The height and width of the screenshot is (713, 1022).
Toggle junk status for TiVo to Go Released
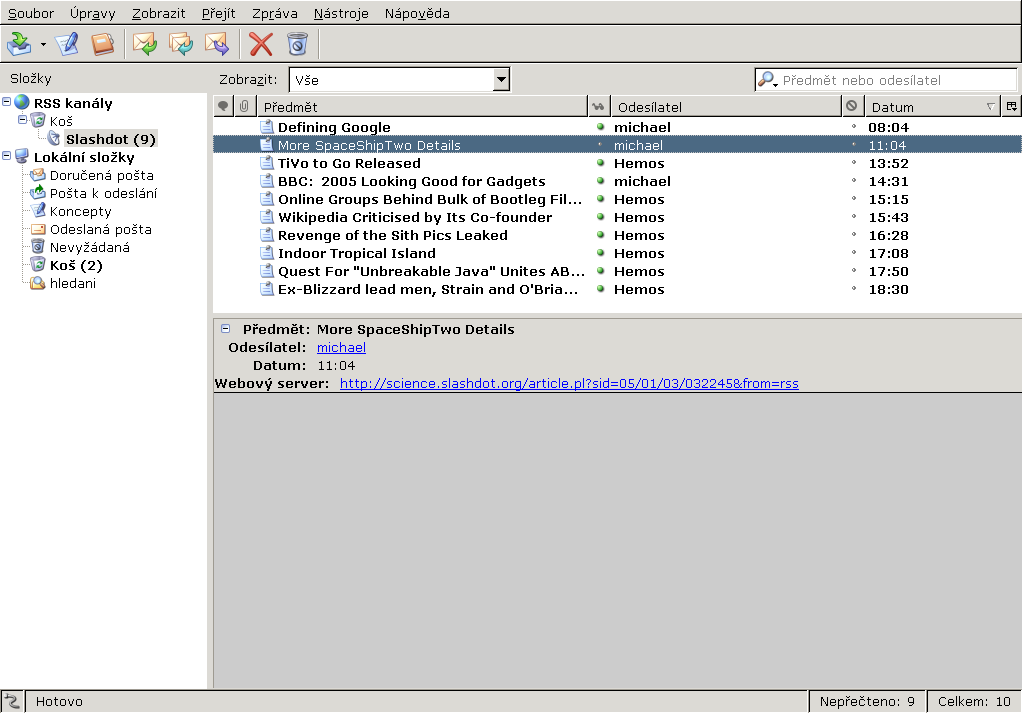click(853, 163)
